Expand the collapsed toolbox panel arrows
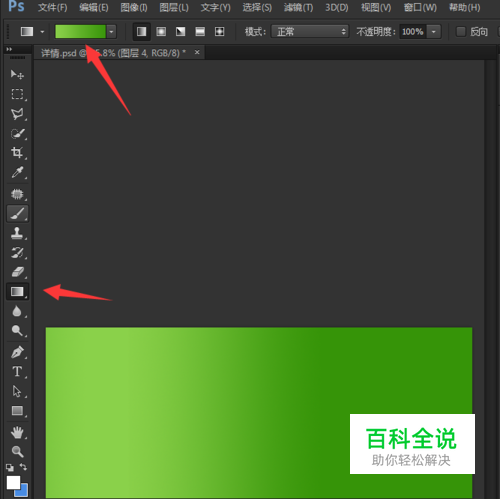 click(x=9, y=49)
